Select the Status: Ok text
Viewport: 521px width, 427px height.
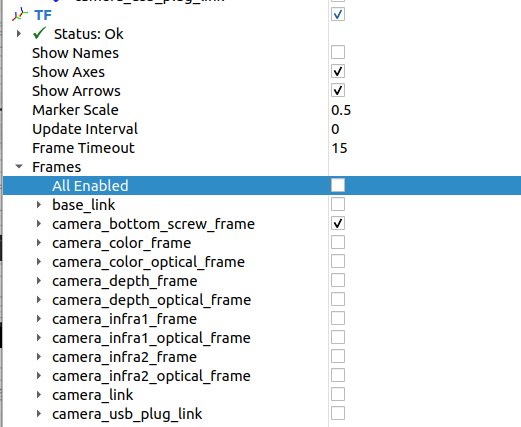89,34
